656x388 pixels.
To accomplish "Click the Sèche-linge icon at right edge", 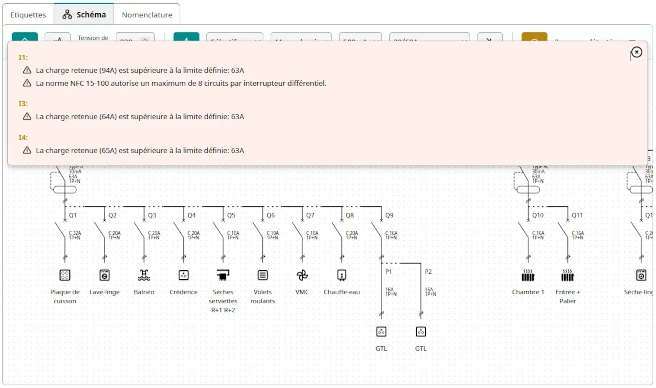I will tap(641, 275).
